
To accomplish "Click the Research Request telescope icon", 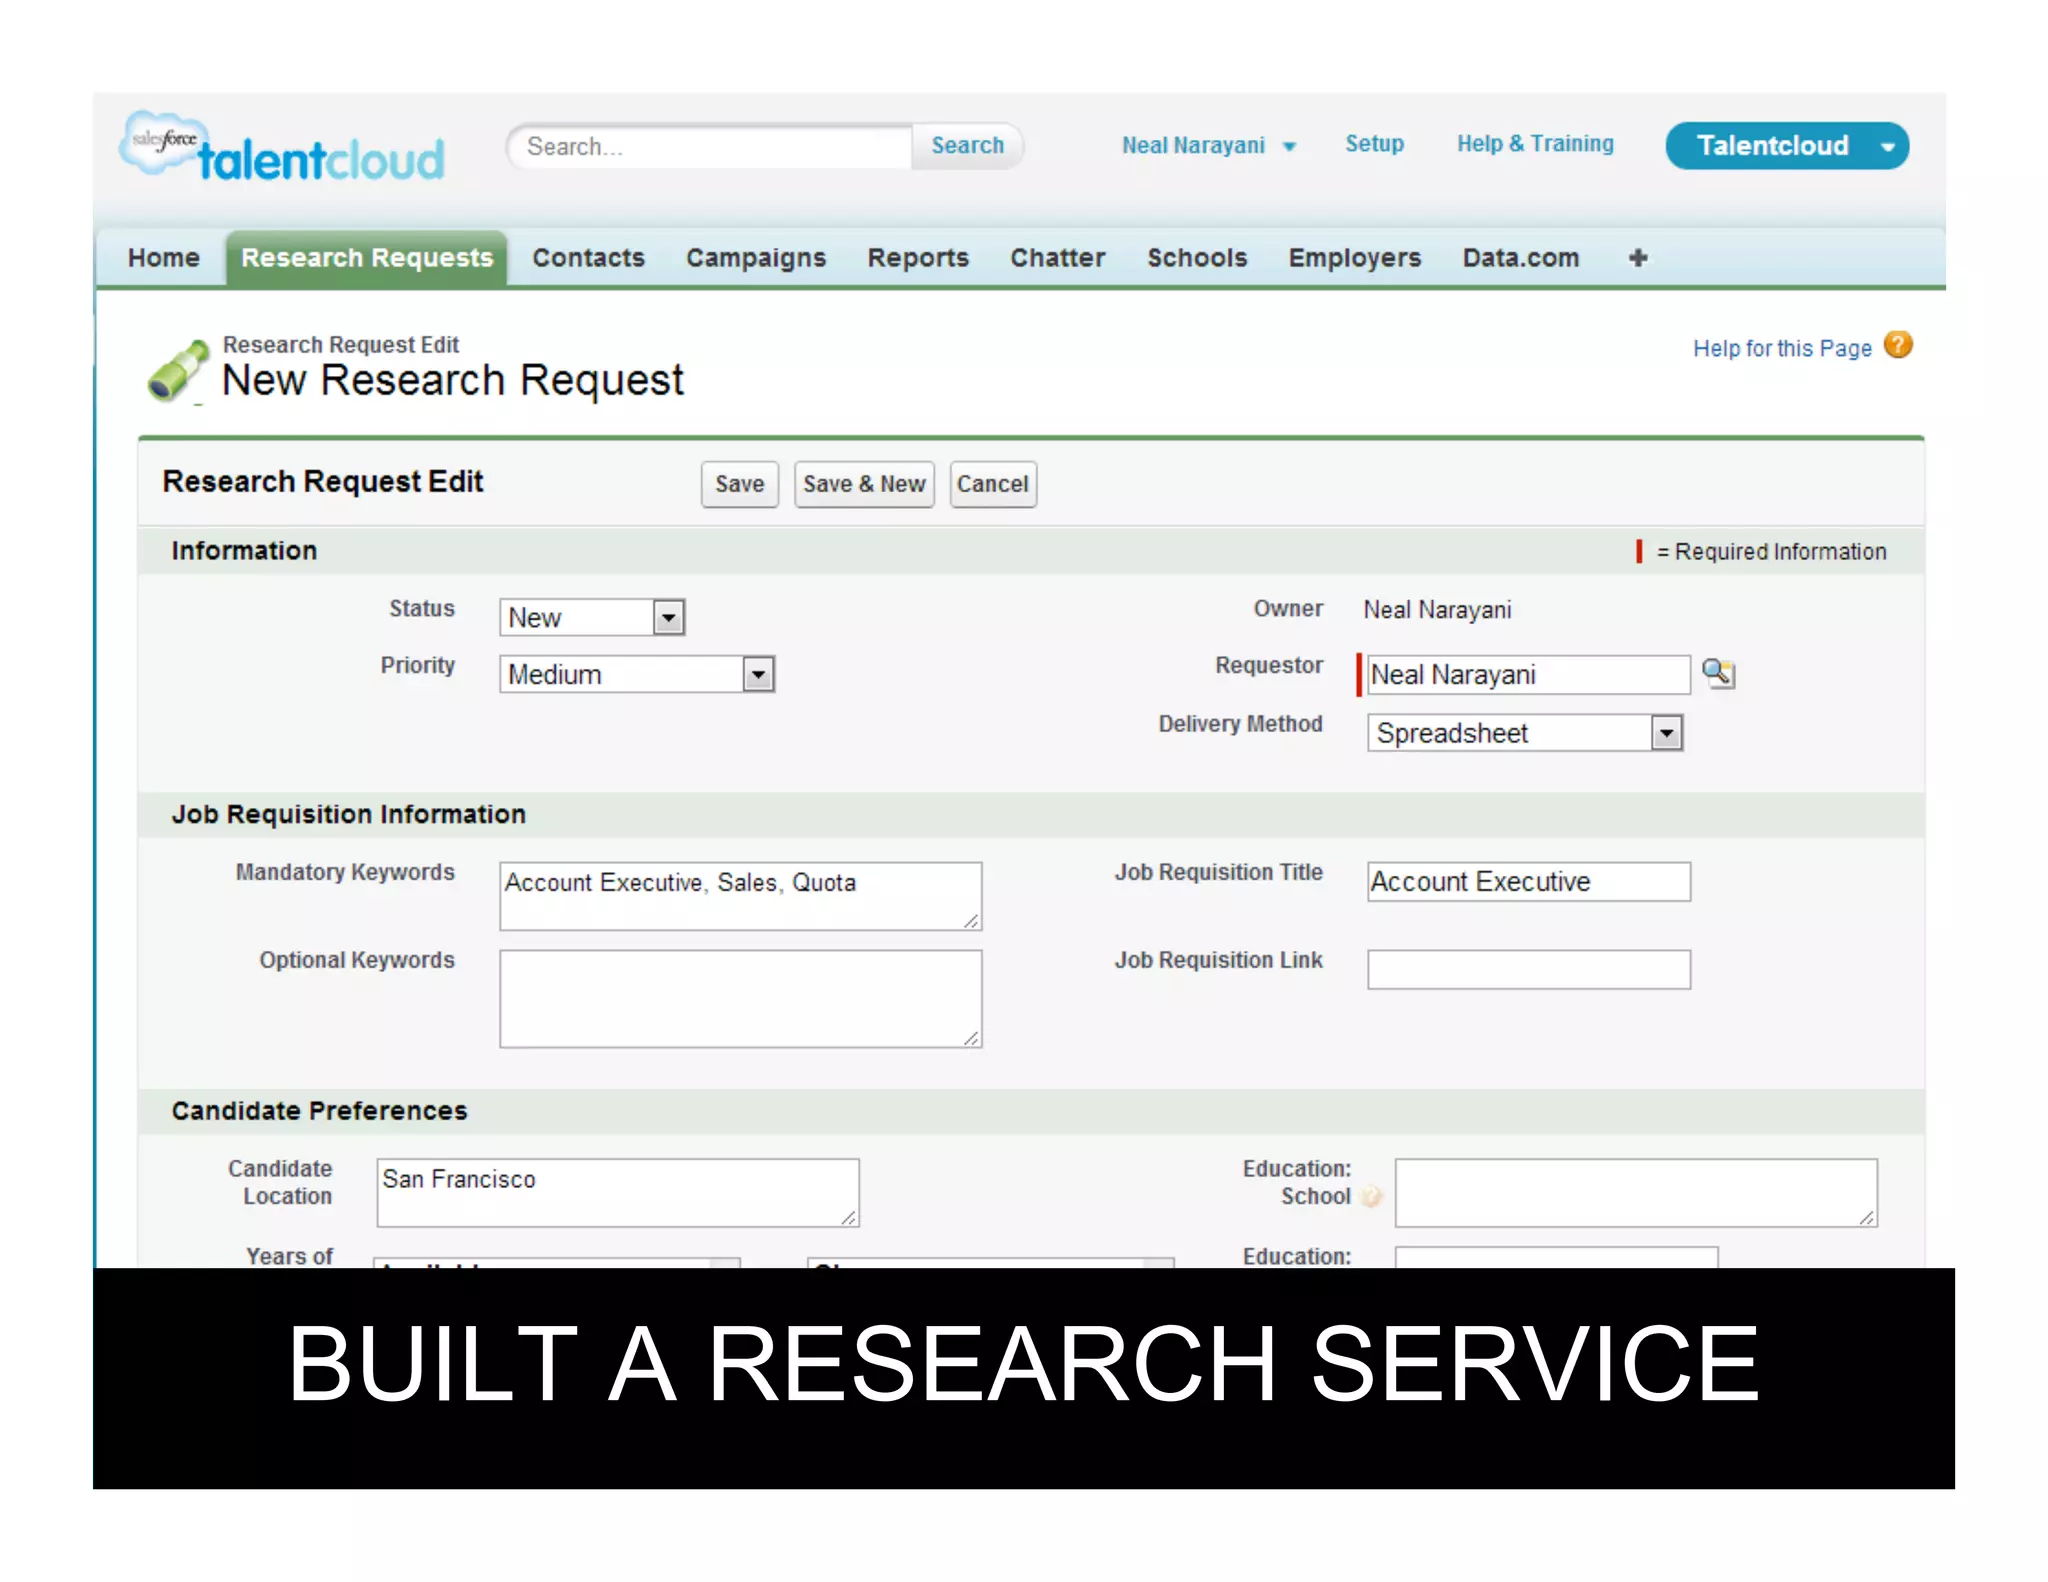I will (x=179, y=371).
